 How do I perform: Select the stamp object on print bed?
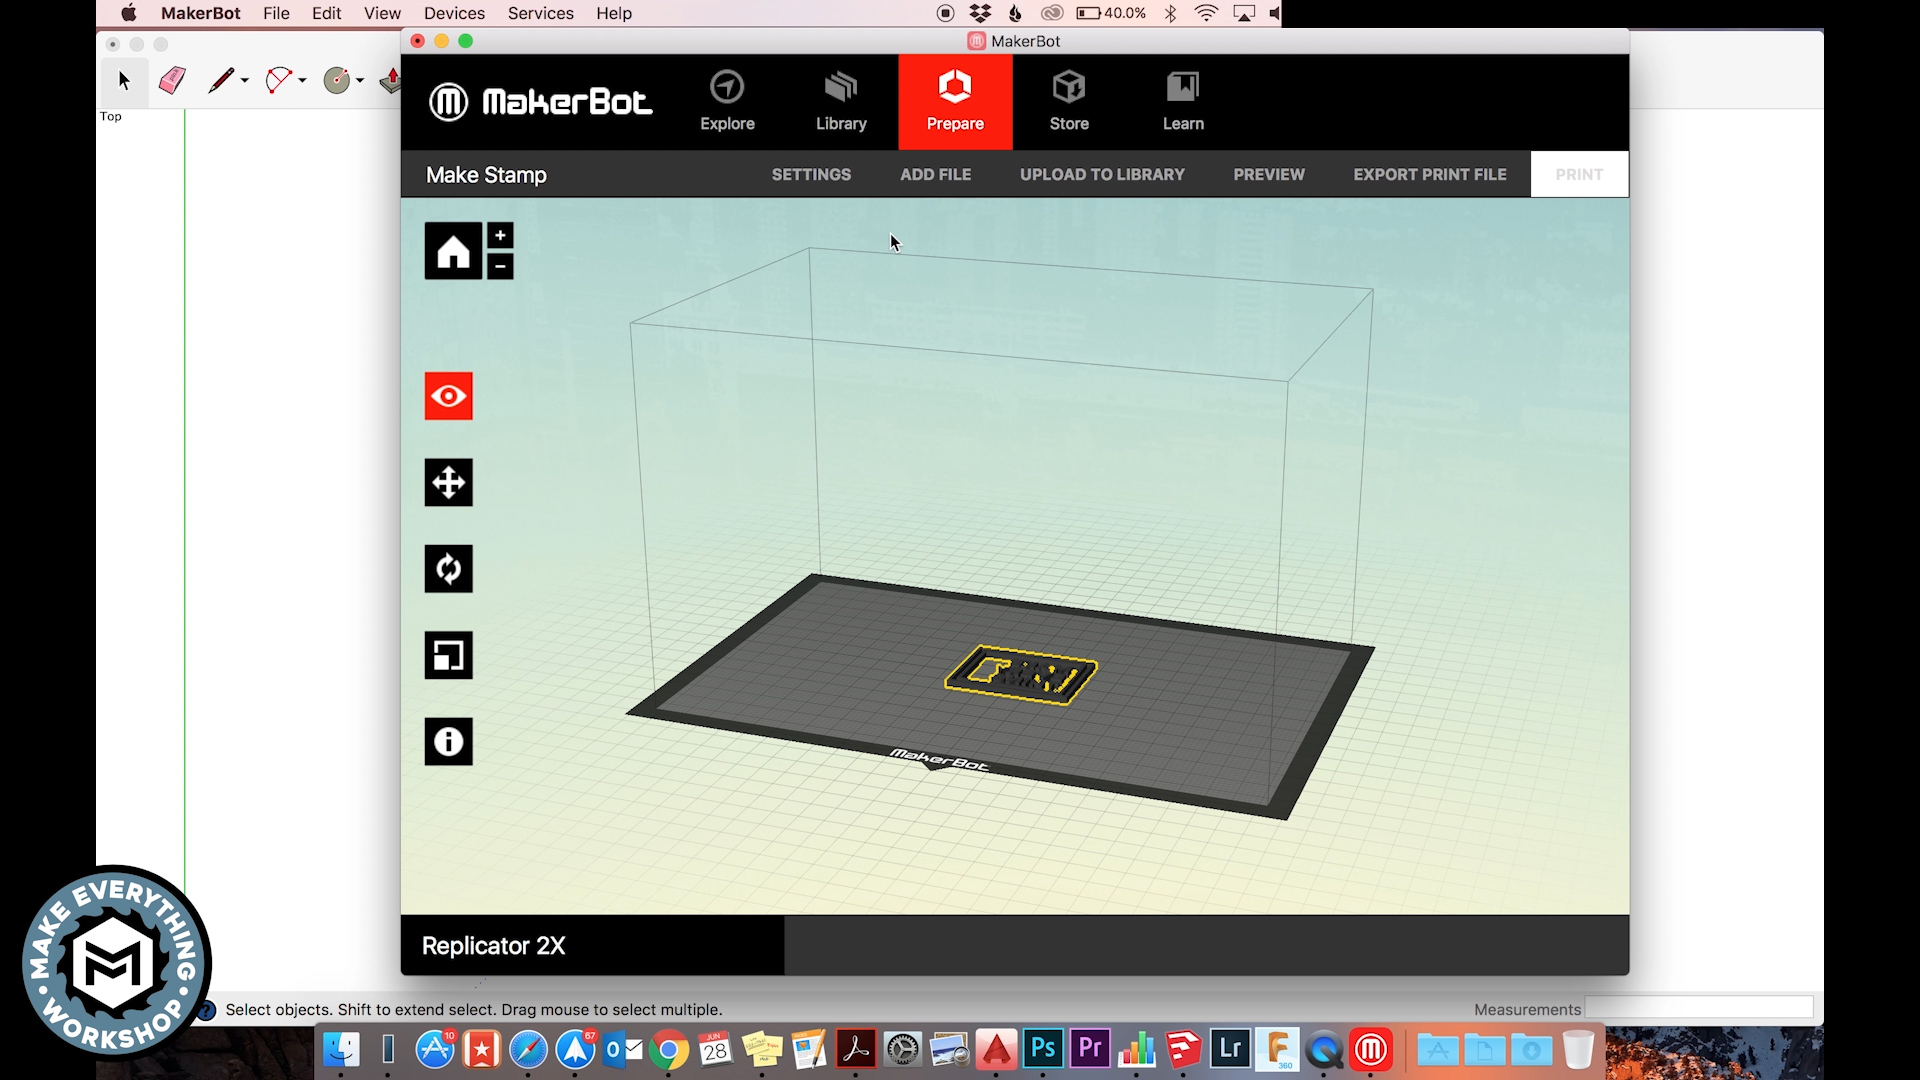[1021, 673]
